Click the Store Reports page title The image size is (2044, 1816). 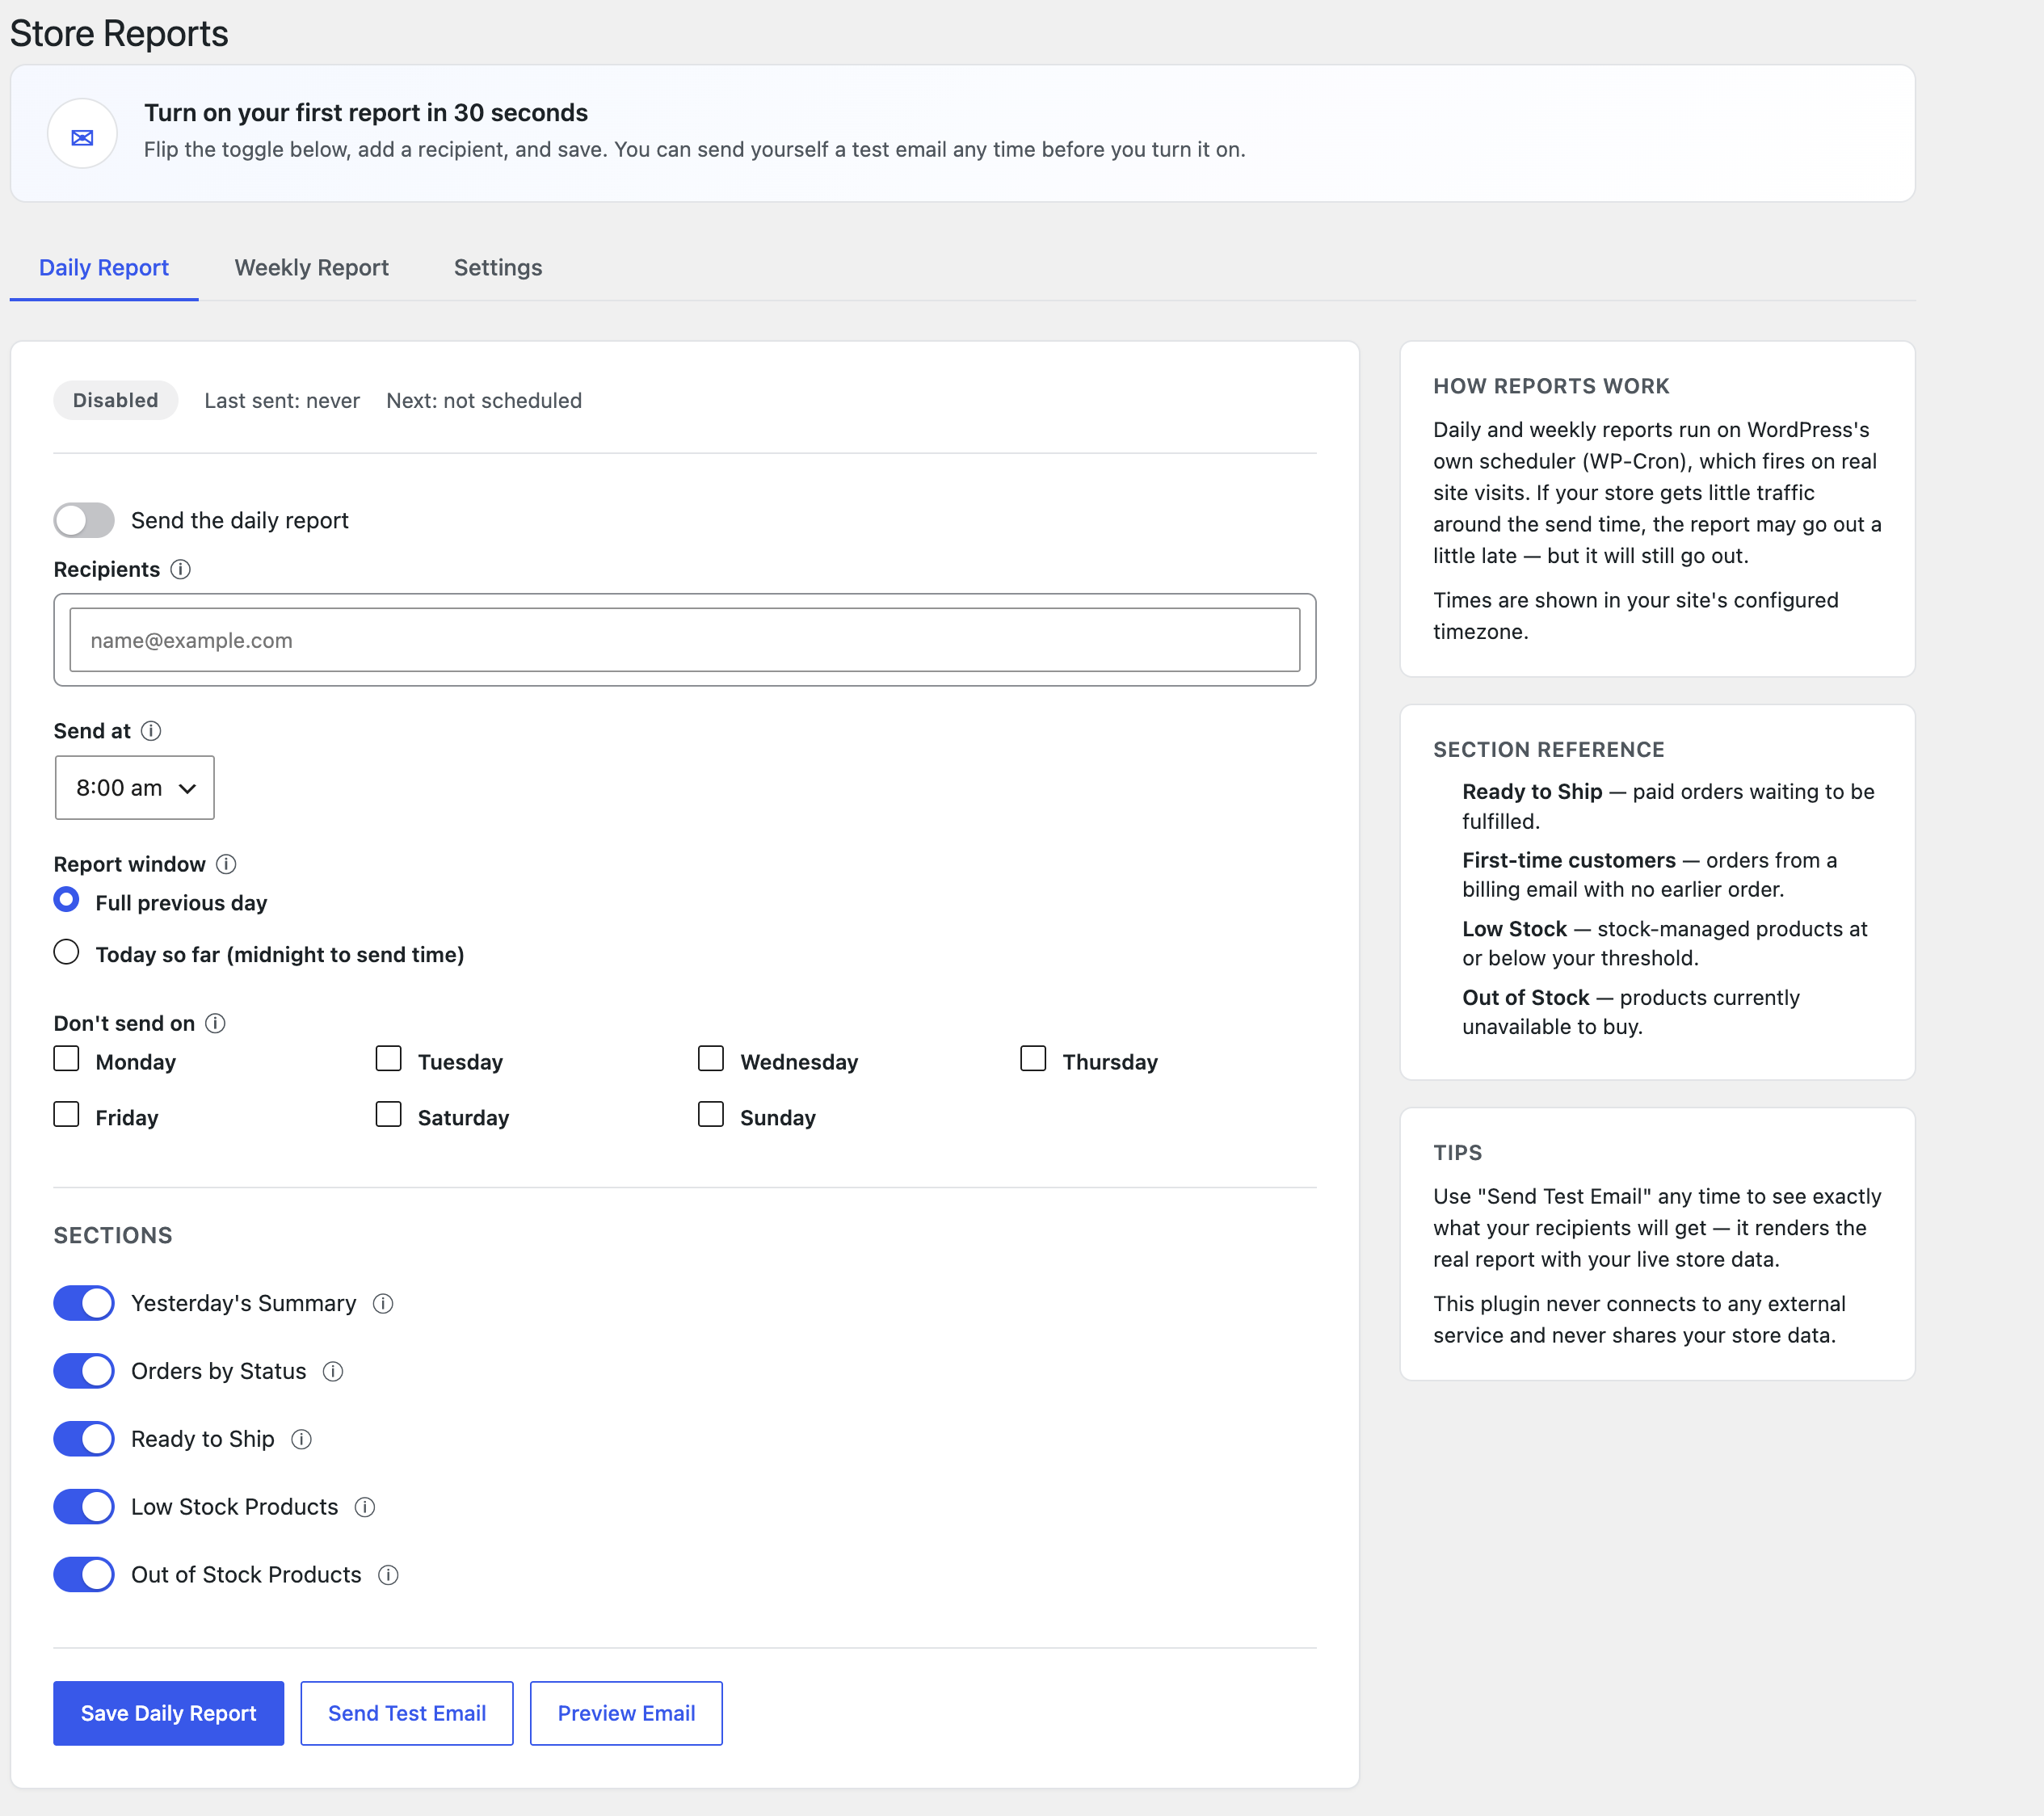(x=119, y=34)
